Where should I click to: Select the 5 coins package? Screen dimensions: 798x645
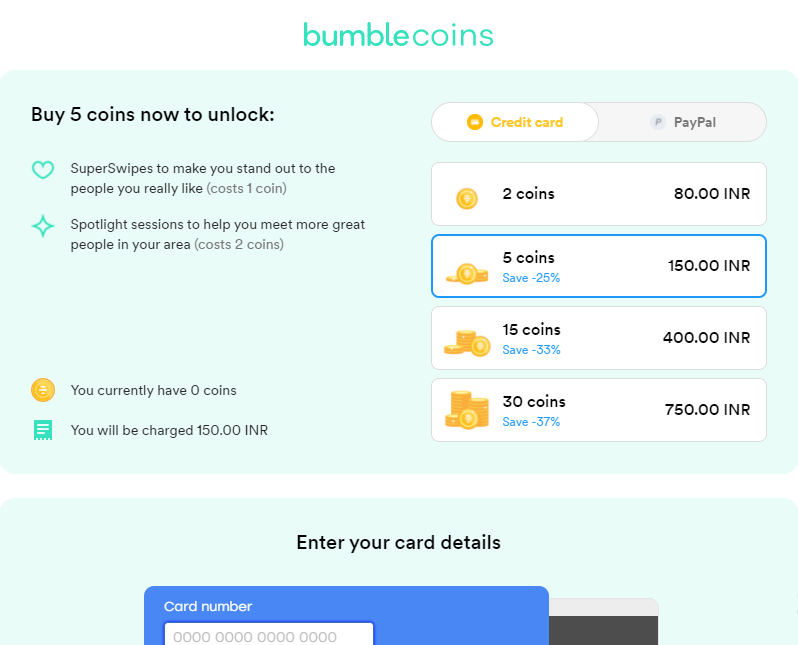598,266
